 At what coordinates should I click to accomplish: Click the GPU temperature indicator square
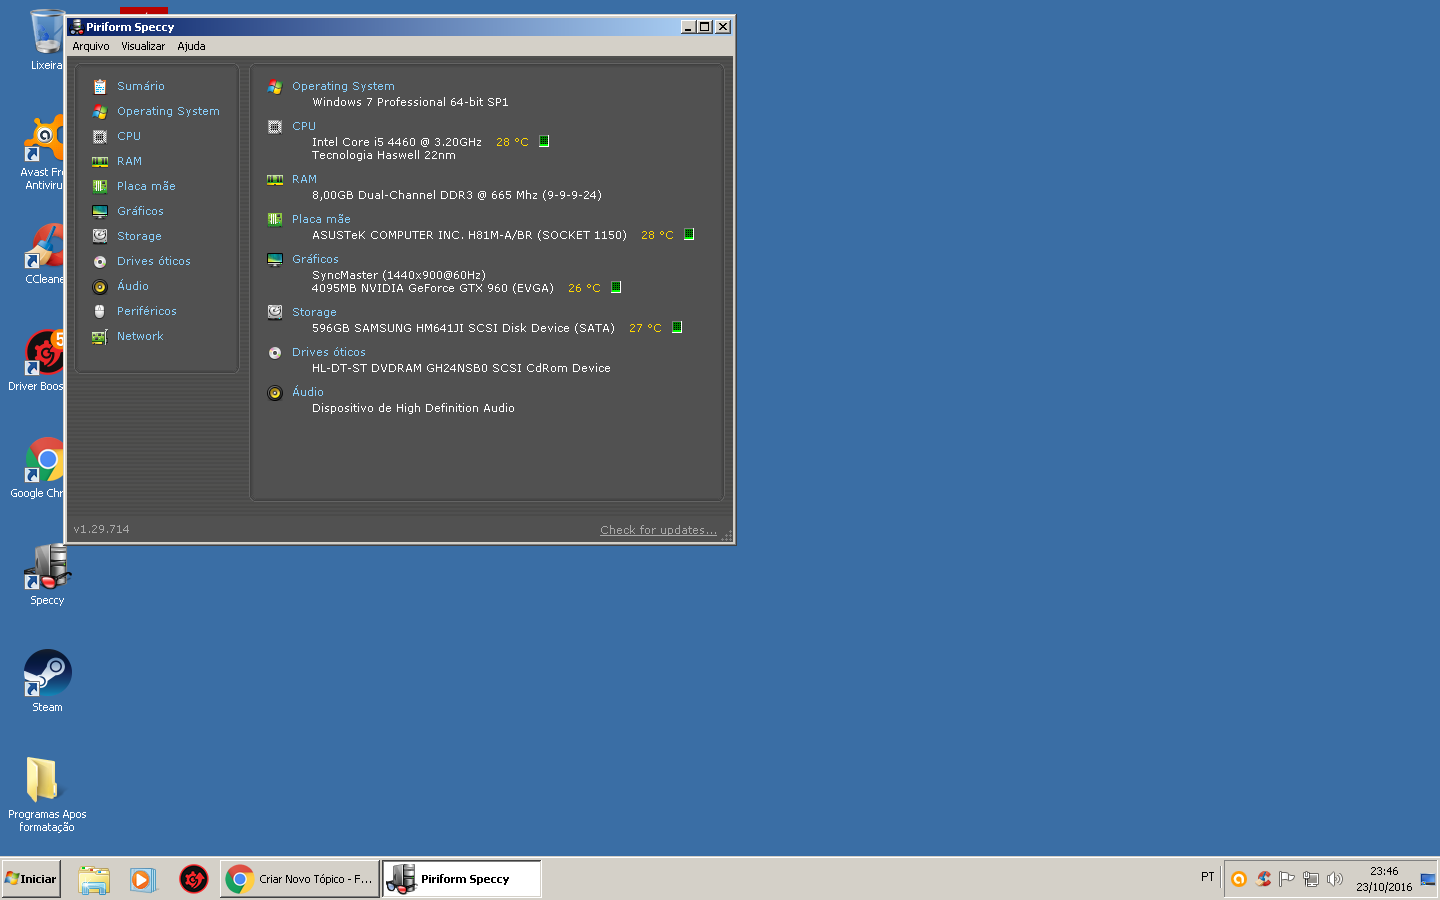click(x=616, y=287)
